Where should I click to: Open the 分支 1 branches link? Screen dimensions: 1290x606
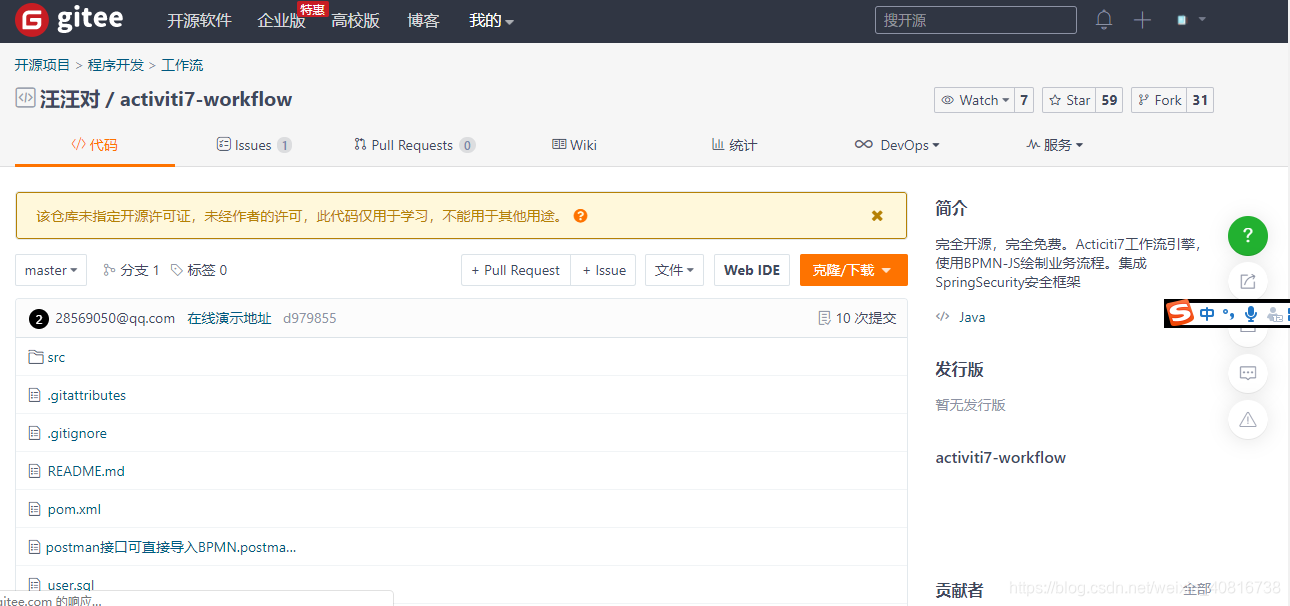click(x=131, y=270)
